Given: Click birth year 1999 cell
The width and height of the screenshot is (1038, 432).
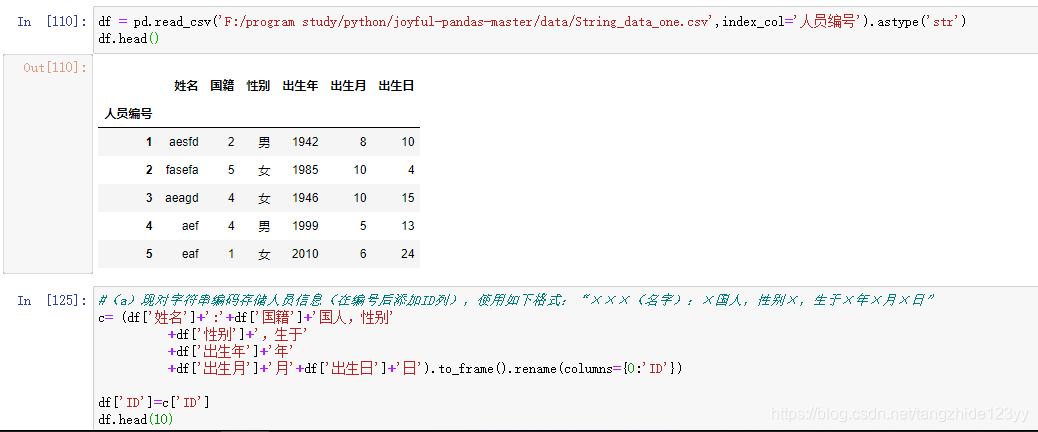Looking at the screenshot, I should (305, 226).
